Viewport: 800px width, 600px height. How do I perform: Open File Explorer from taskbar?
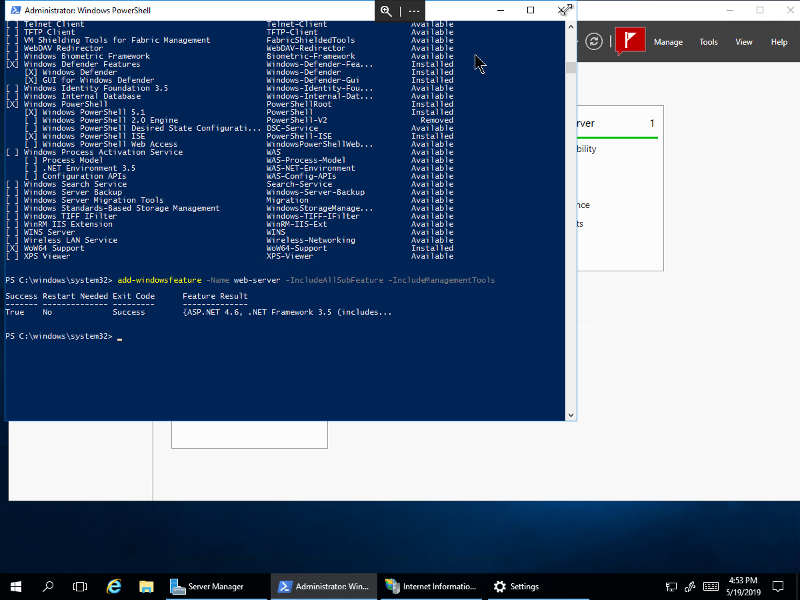coord(146,586)
